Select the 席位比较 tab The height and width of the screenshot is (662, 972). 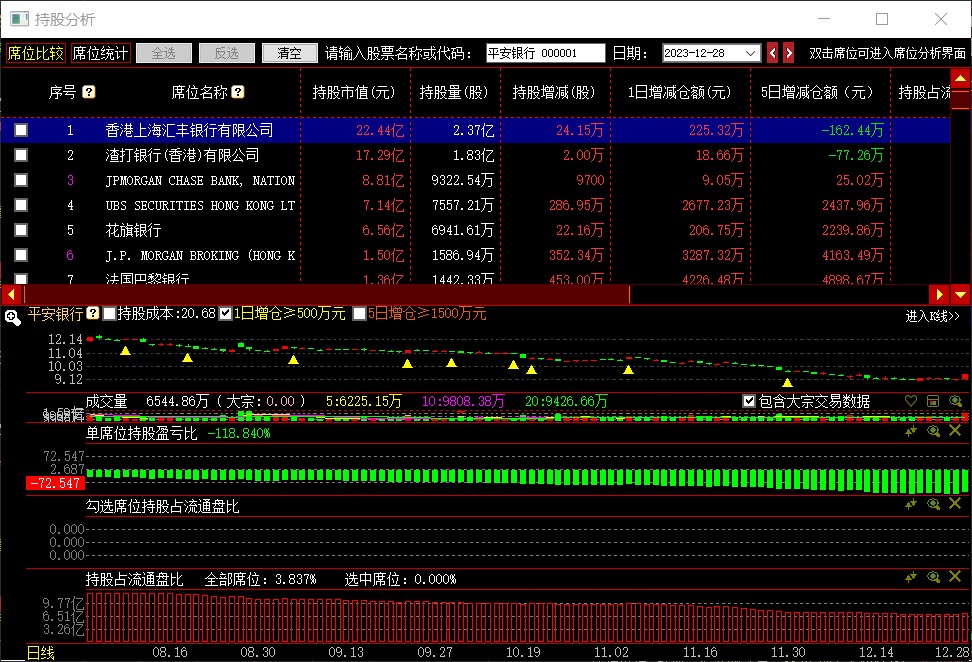click(35, 53)
